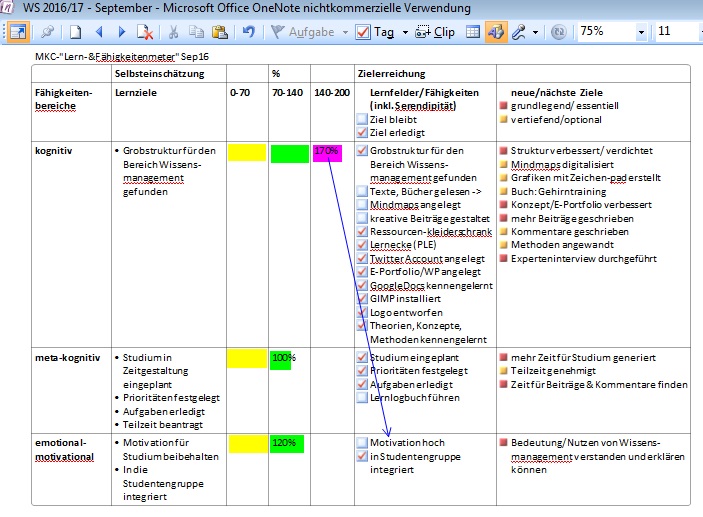Click the yellow tag beside 'Mindmaps digitalisiert'
703x517 pixels.
pos(503,165)
